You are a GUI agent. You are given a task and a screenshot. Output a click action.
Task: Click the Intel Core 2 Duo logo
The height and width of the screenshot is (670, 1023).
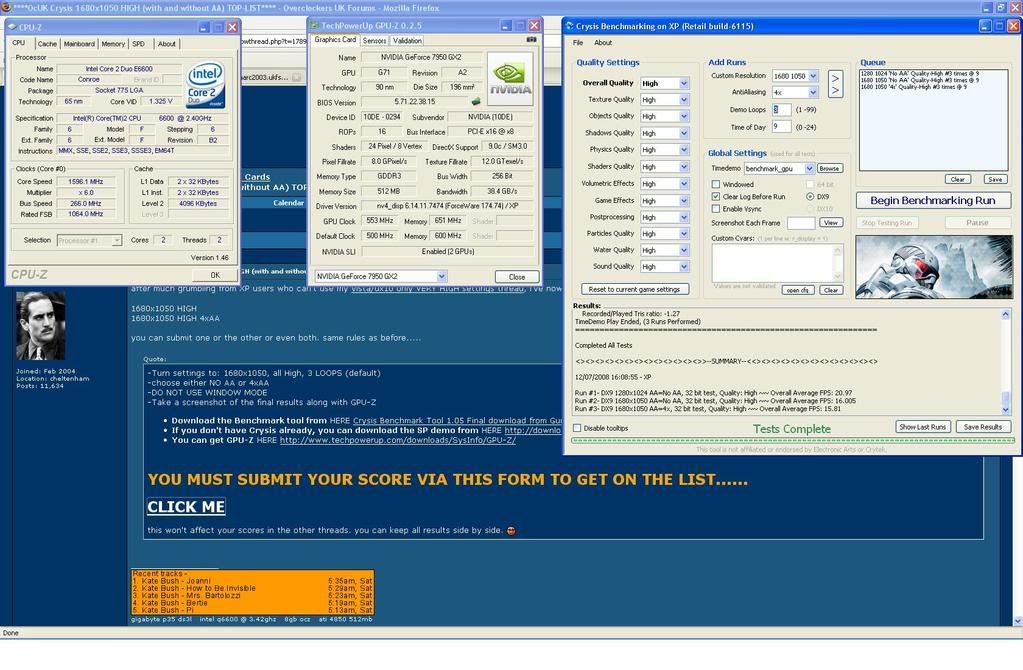click(205, 83)
